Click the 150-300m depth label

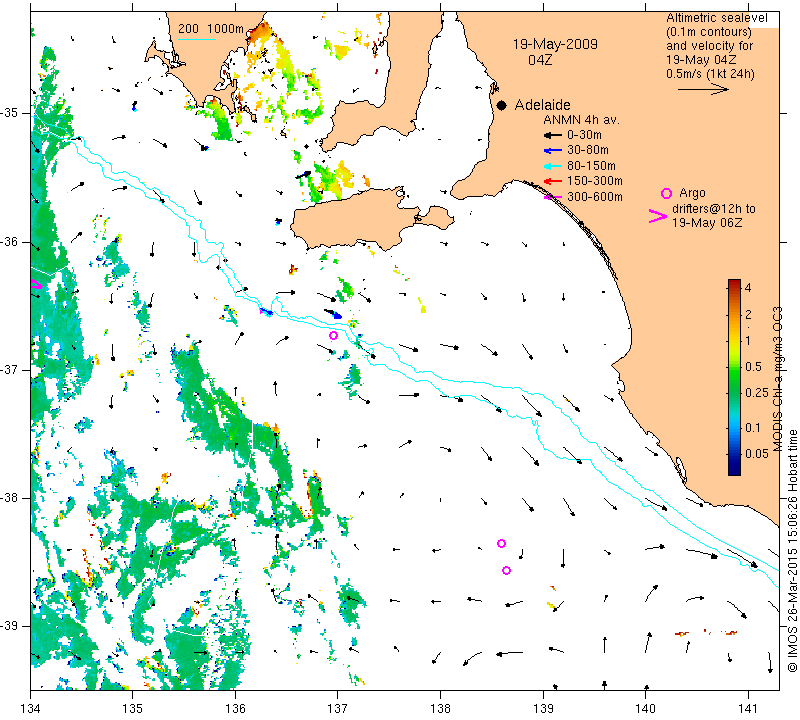point(595,181)
